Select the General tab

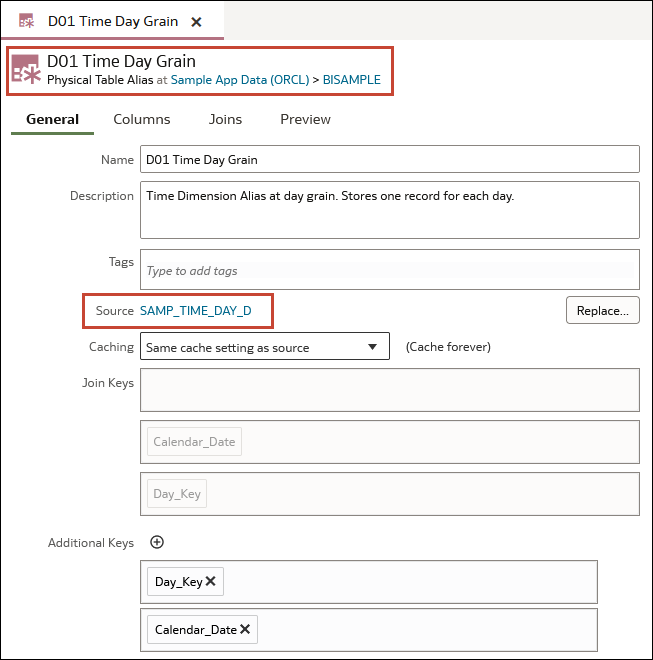pyautogui.click(x=52, y=120)
